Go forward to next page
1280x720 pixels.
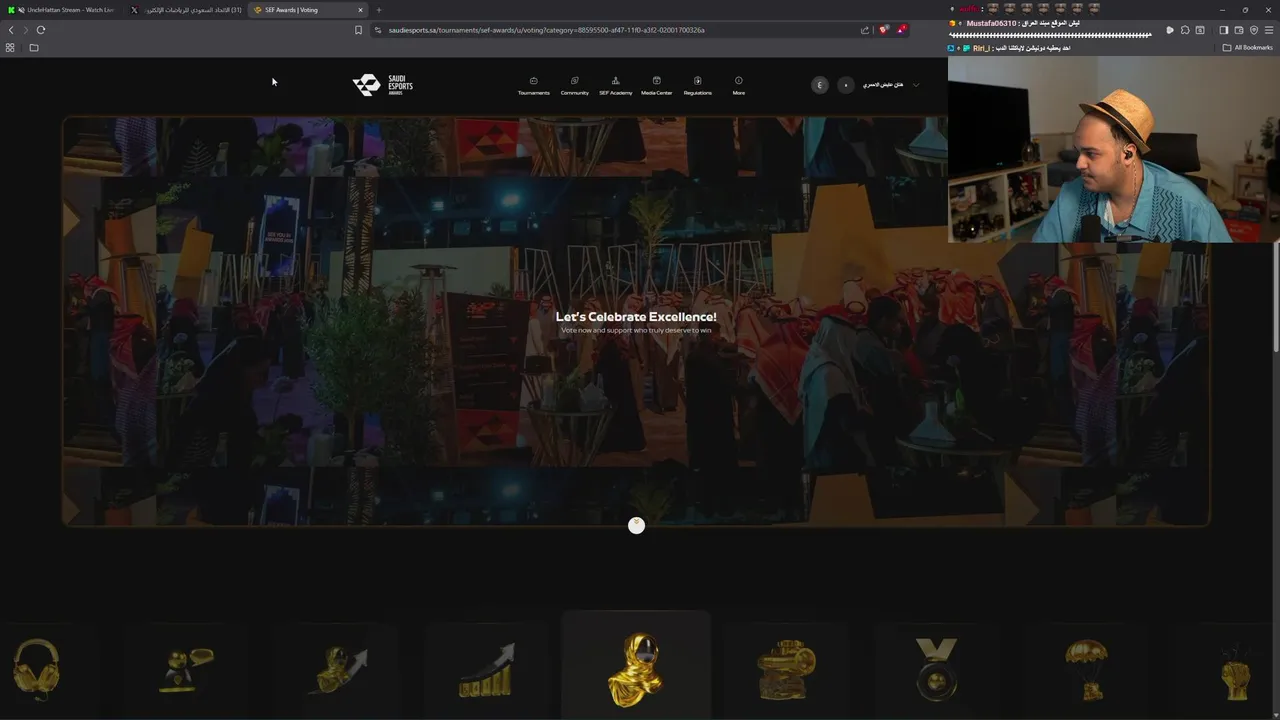26,30
